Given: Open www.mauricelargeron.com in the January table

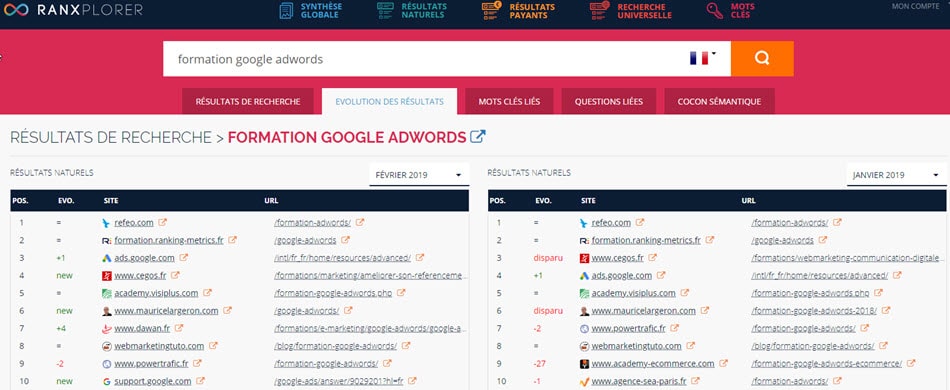Looking at the screenshot, I should 644,311.
